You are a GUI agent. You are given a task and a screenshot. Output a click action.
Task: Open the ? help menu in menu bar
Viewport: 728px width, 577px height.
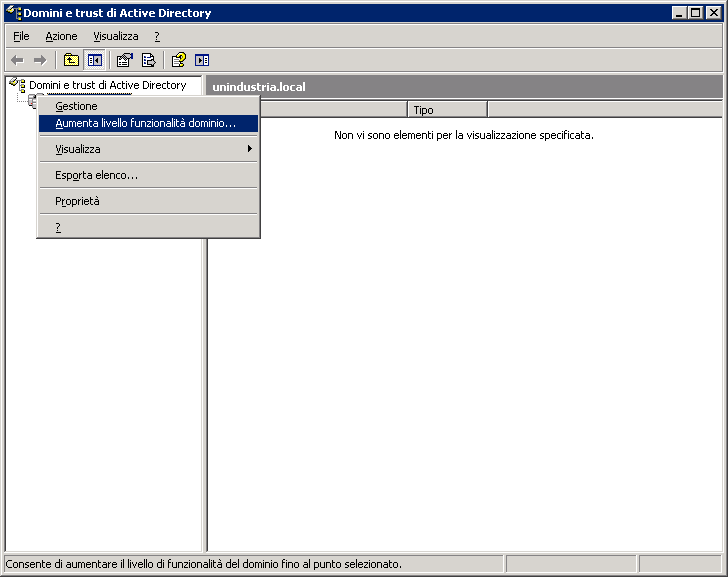tap(157, 36)
